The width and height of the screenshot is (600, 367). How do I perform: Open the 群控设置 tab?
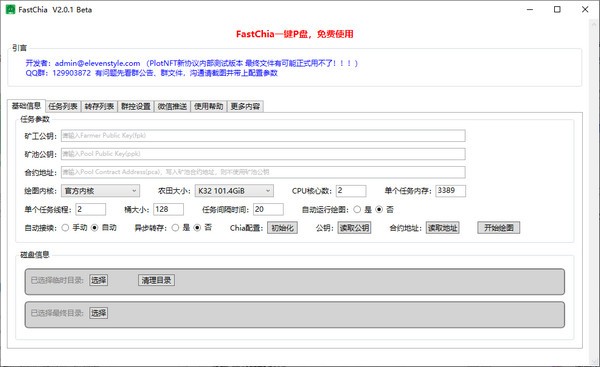(x=135, y=106)
